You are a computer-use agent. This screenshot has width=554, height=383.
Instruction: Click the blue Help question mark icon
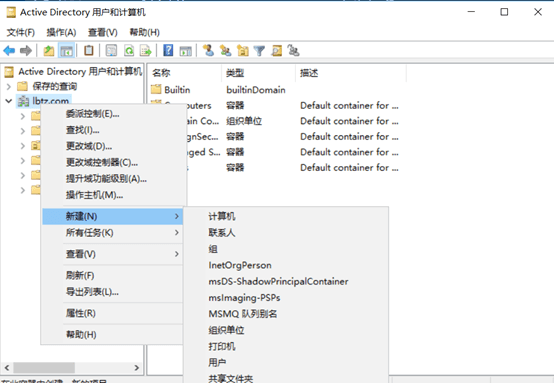pyautogui.click(x=168, y=51)
